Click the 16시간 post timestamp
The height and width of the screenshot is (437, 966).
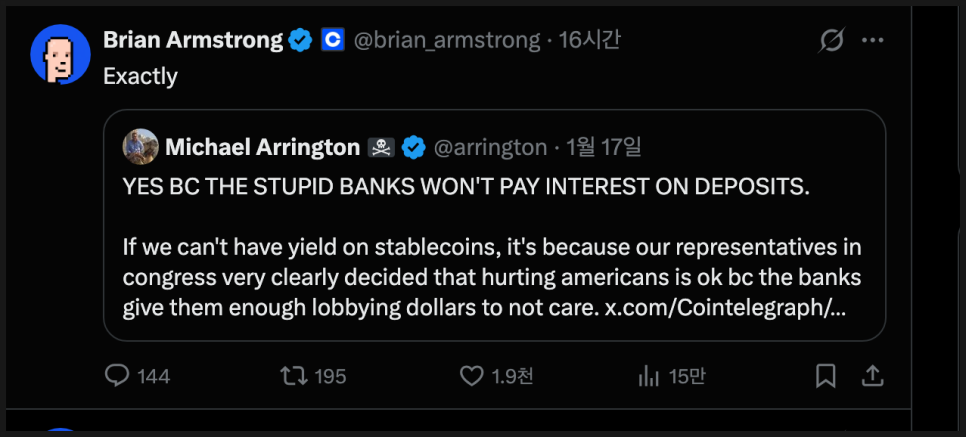coord(590,41)
